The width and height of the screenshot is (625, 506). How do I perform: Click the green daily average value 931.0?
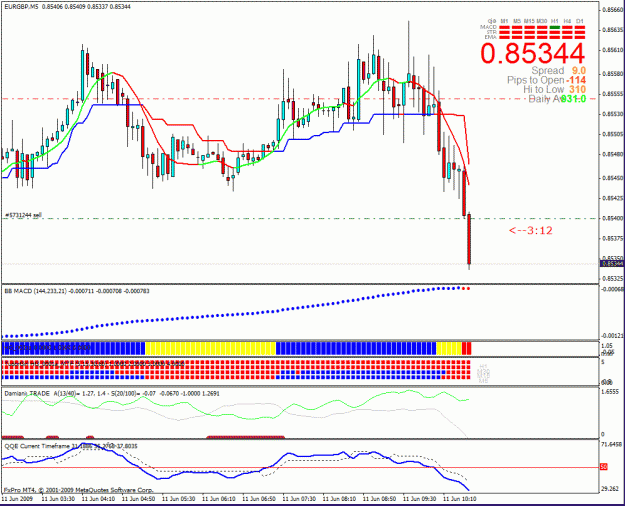pos(574,98)
